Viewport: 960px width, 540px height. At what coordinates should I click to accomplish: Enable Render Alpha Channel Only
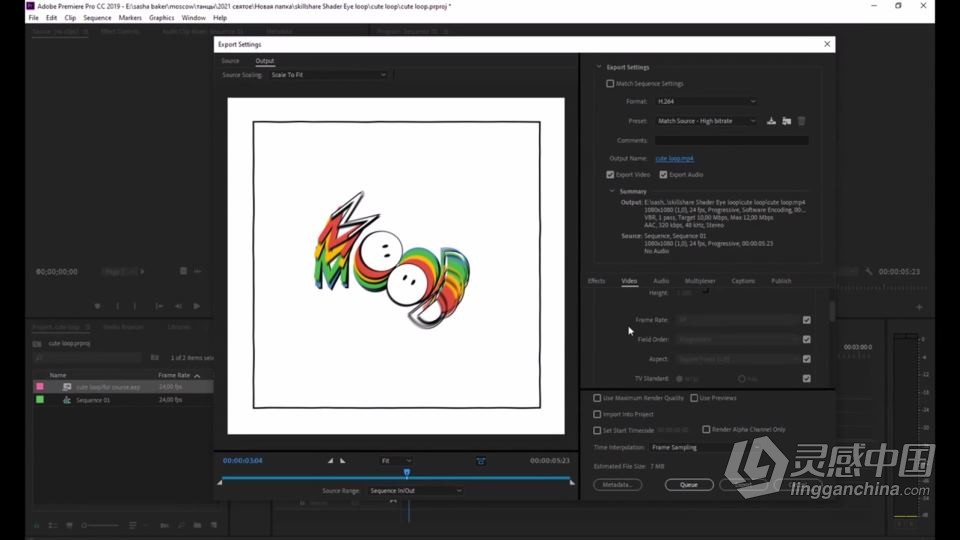(706, 430)
